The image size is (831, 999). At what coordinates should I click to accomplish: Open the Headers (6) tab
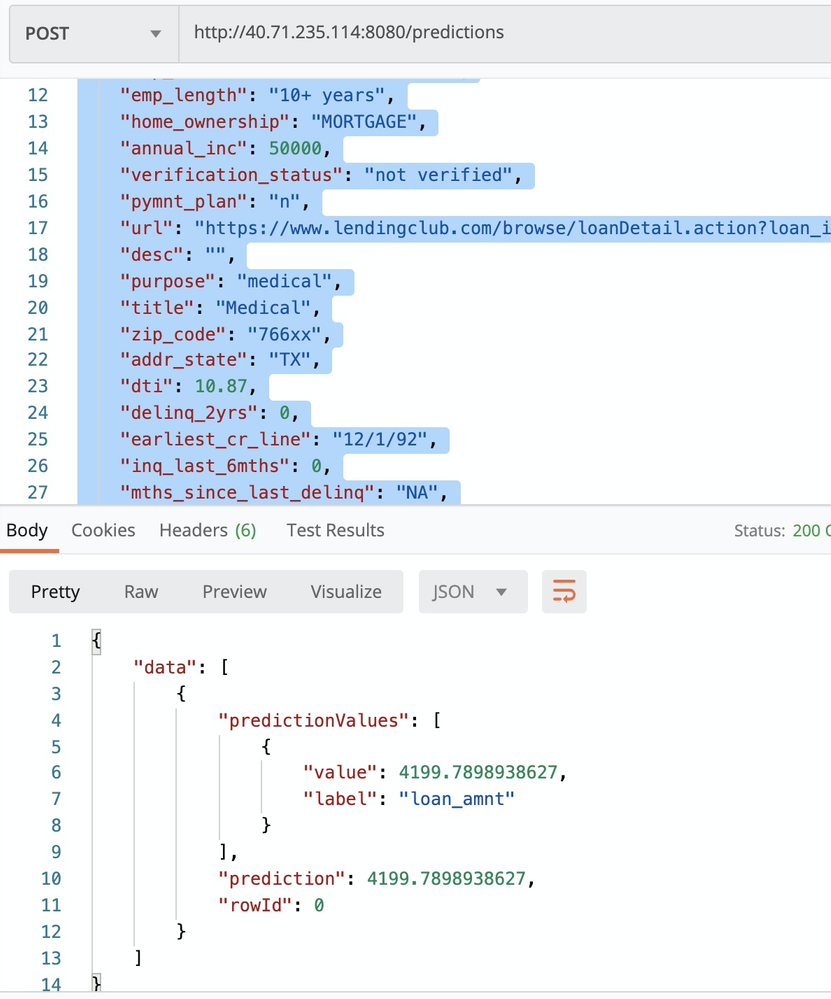point(207,531)
